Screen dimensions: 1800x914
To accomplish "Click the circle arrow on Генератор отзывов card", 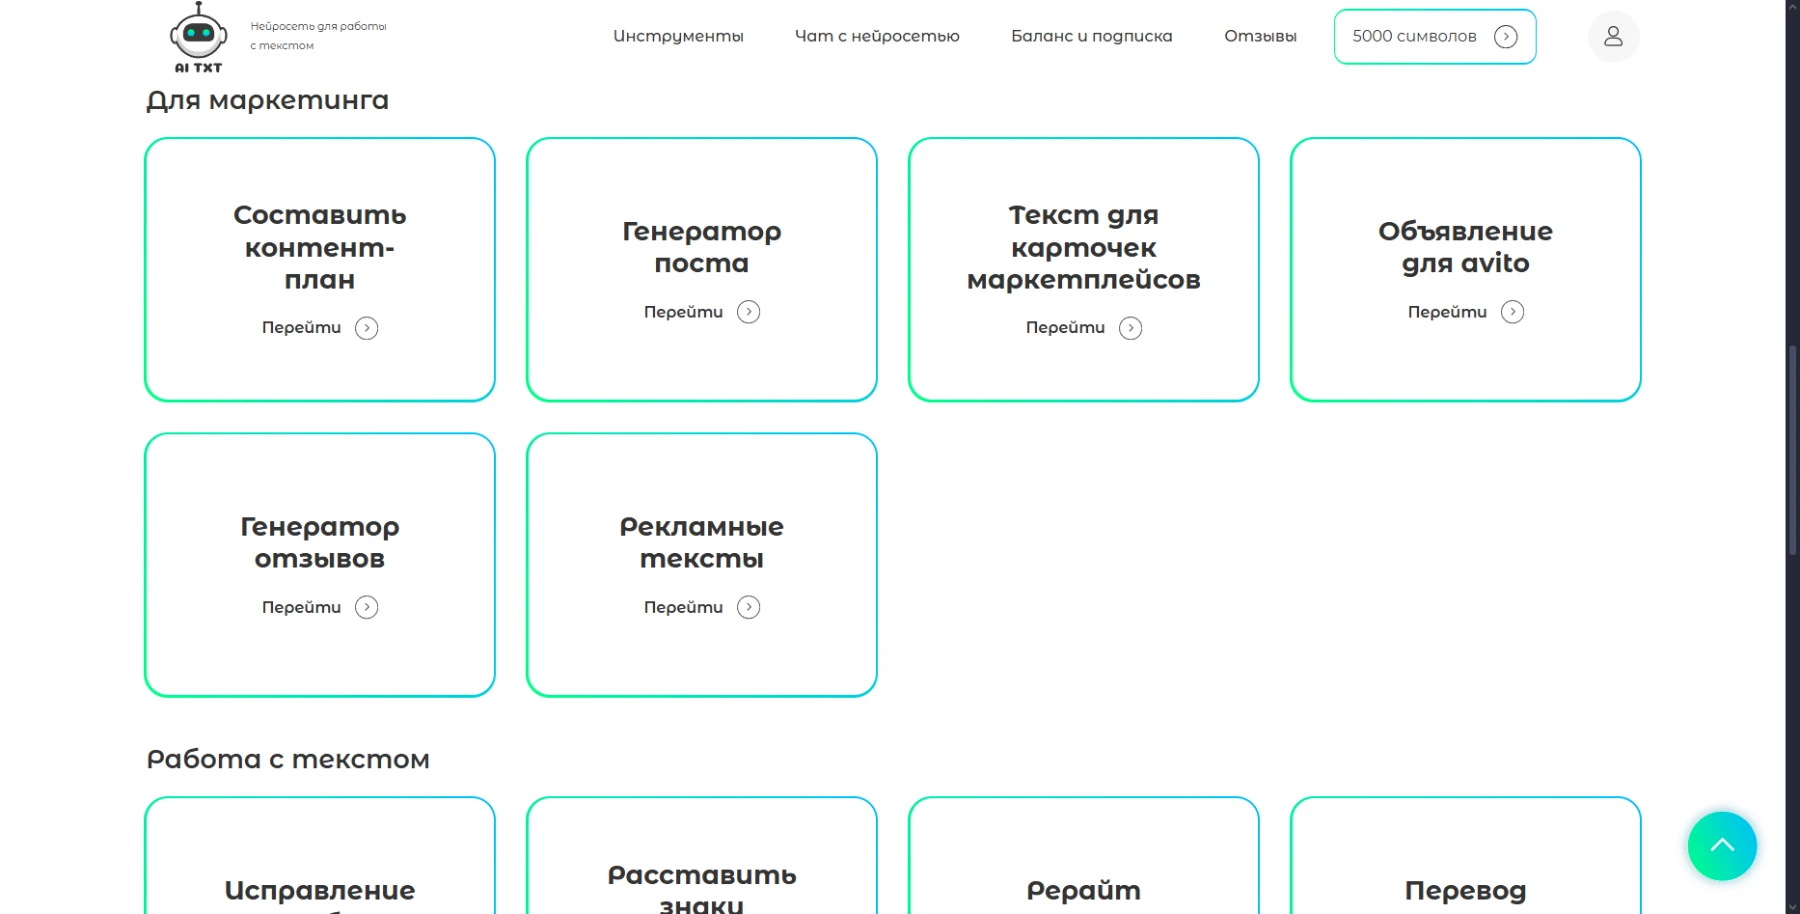I will pyautogui.click(x=366, y=607).
